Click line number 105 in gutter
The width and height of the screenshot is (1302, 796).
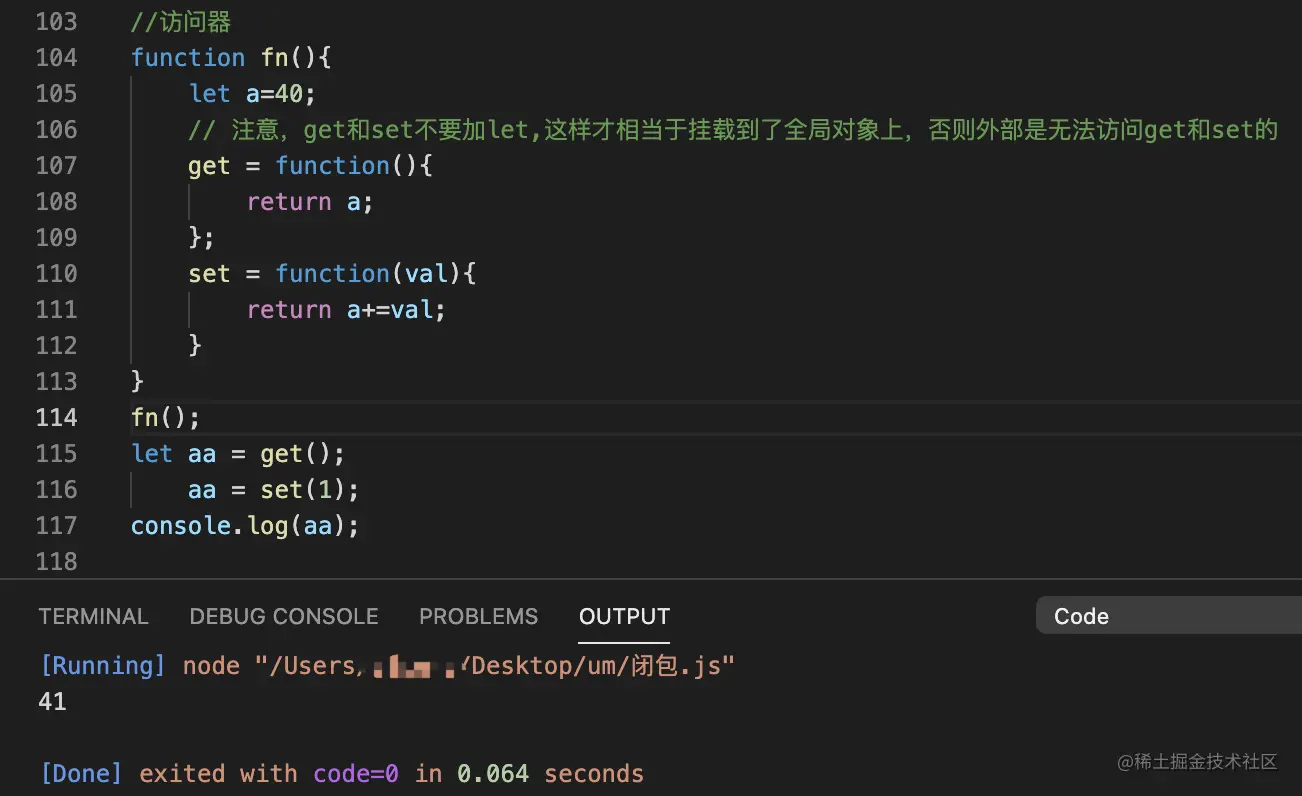[56, 93]
